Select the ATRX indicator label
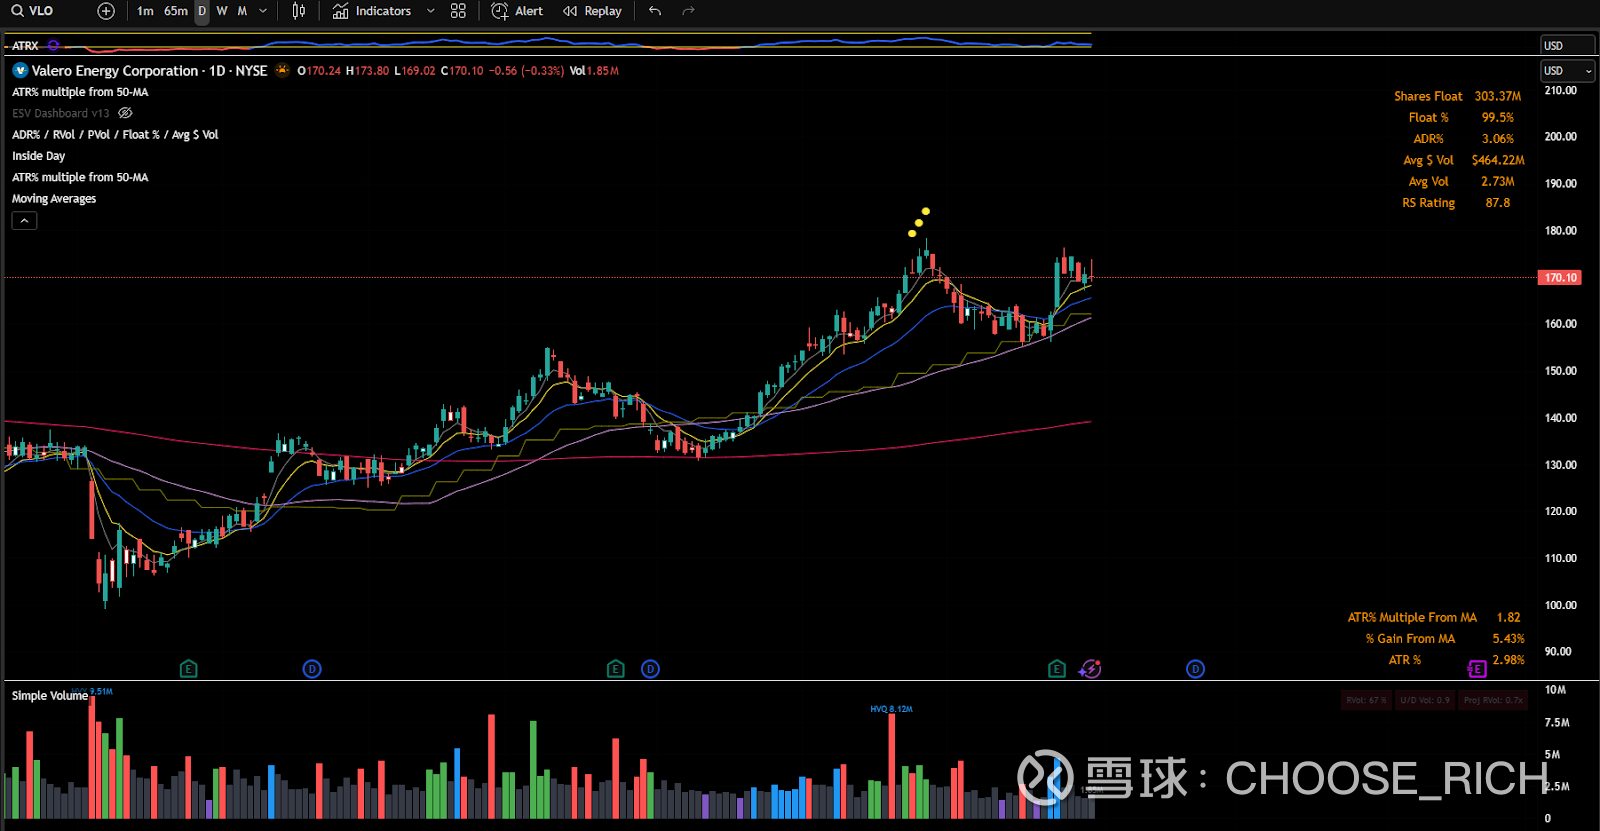 25,46
